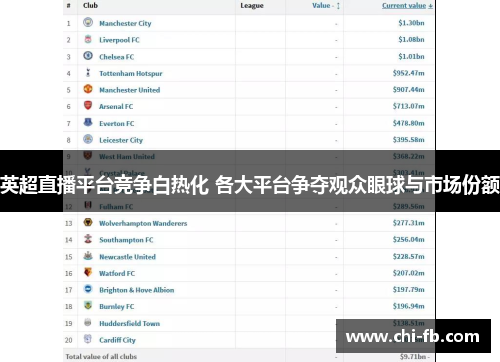This screenshot has width=500, height=362.
Task: Open the Cardiff City club link
Action: point(117,340)
